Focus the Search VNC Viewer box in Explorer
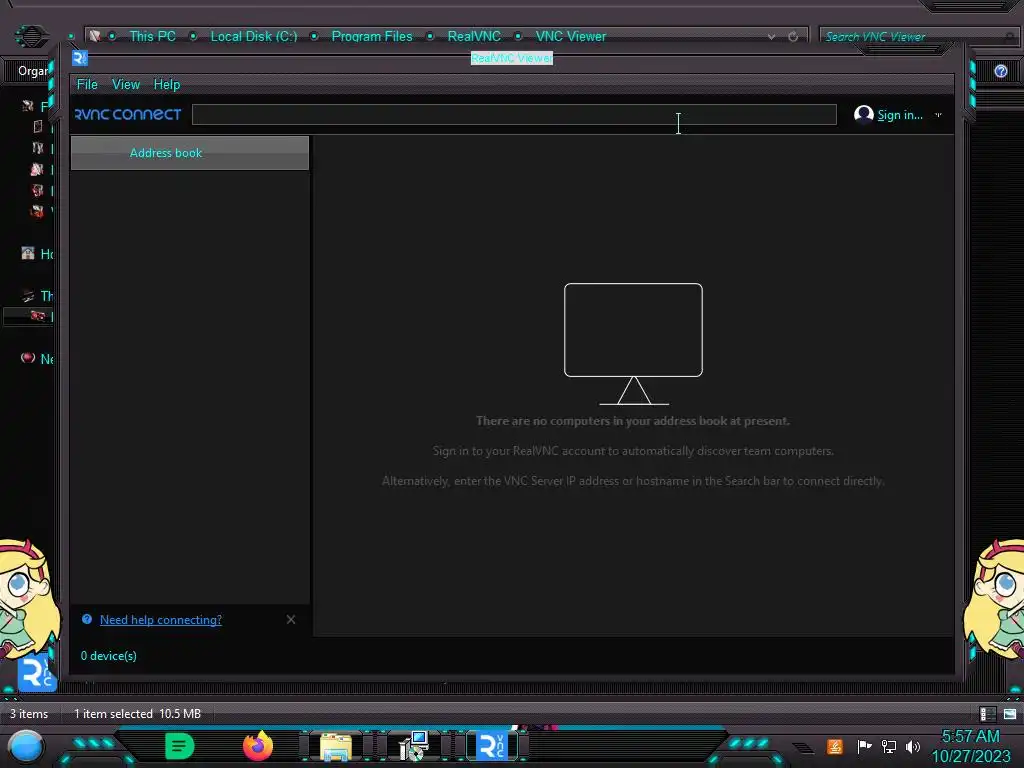 918,37
